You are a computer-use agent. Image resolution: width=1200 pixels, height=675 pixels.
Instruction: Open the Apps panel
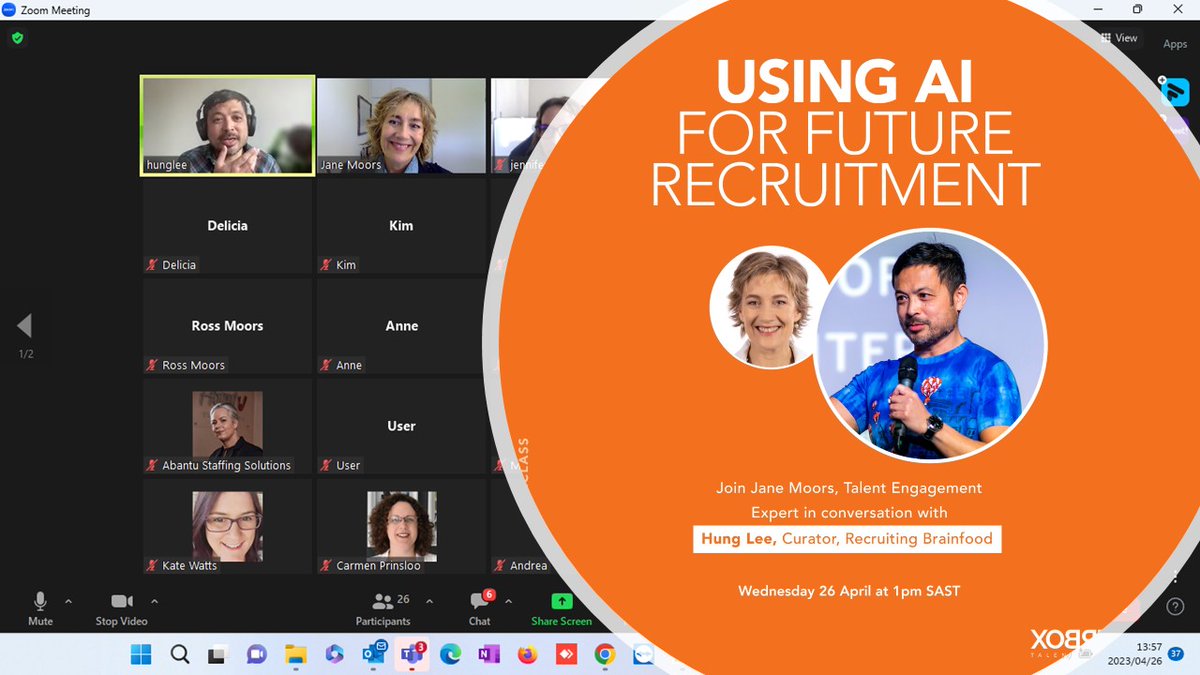click(1175, 44)
